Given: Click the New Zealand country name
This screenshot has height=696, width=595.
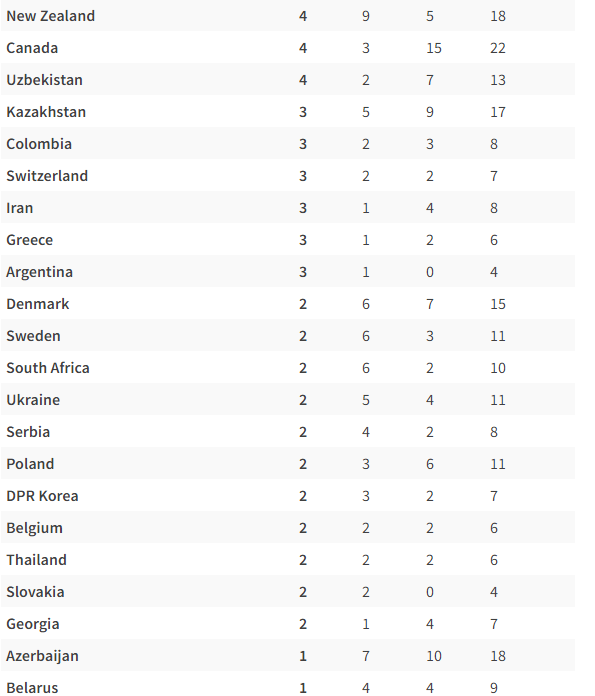Looking at the screenshot, I should (51, 16).
